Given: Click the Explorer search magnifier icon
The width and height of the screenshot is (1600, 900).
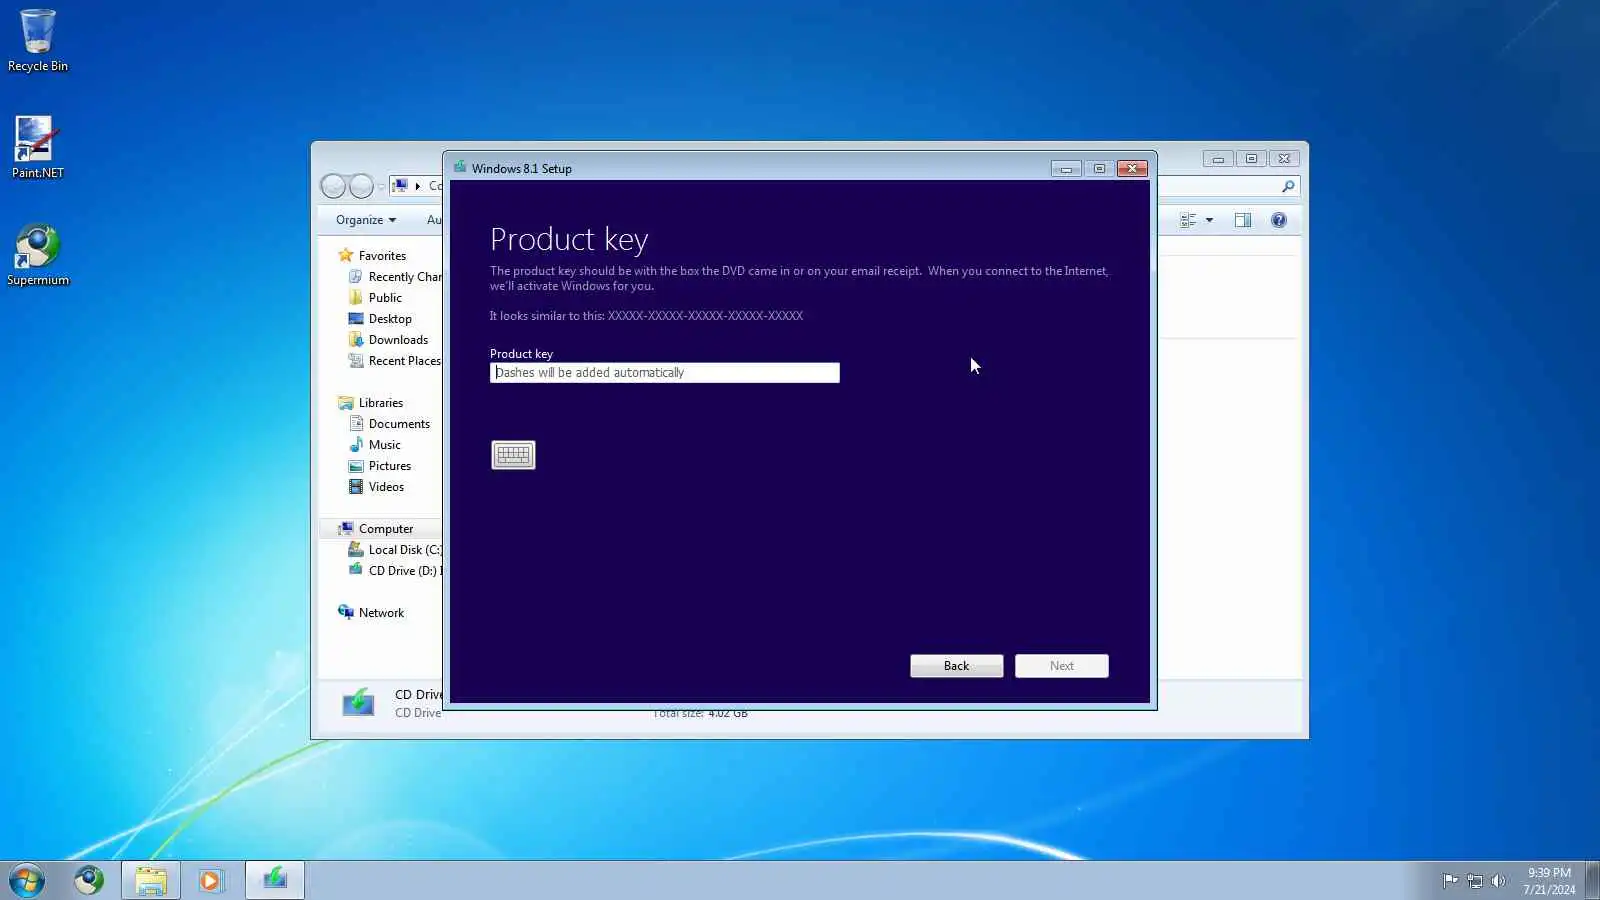Looking at the screenshot, I should [1288, 186].
